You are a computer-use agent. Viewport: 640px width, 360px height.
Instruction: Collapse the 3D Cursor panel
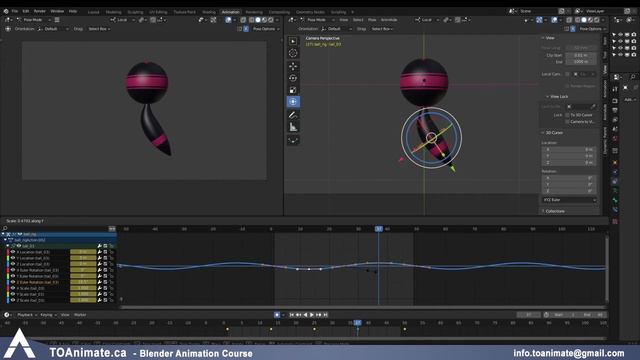click(x=543, y=133)
